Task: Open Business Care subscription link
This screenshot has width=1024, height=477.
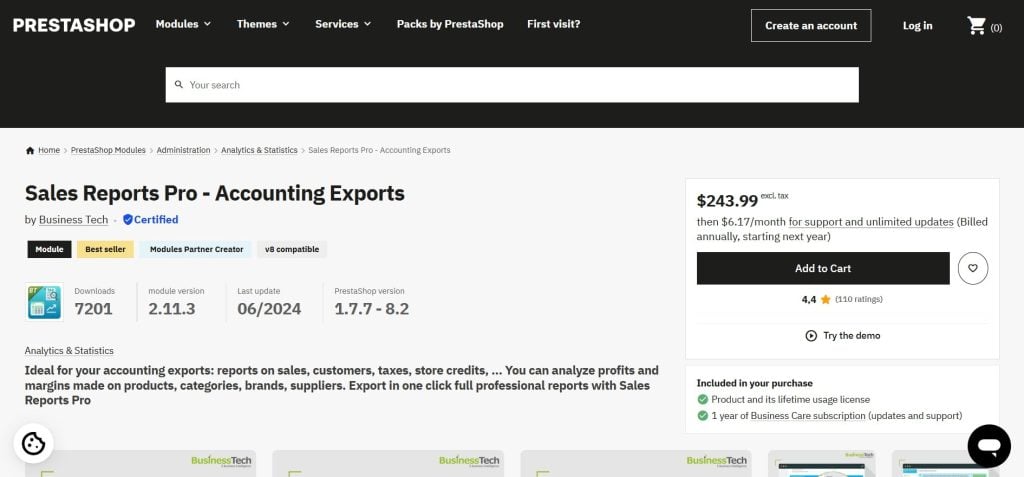Action: tap(808, 416)
